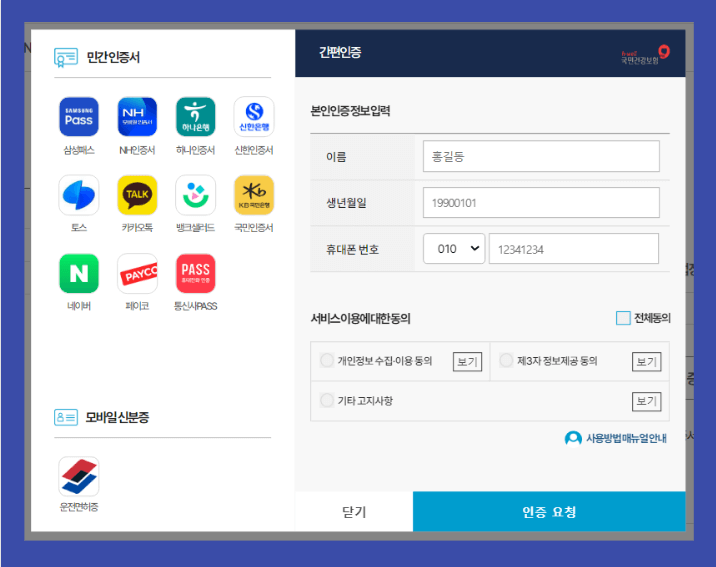Select the 국민인증서 KB Bank icon
This screenshot has height=567, width=716.
pos(254,195)
